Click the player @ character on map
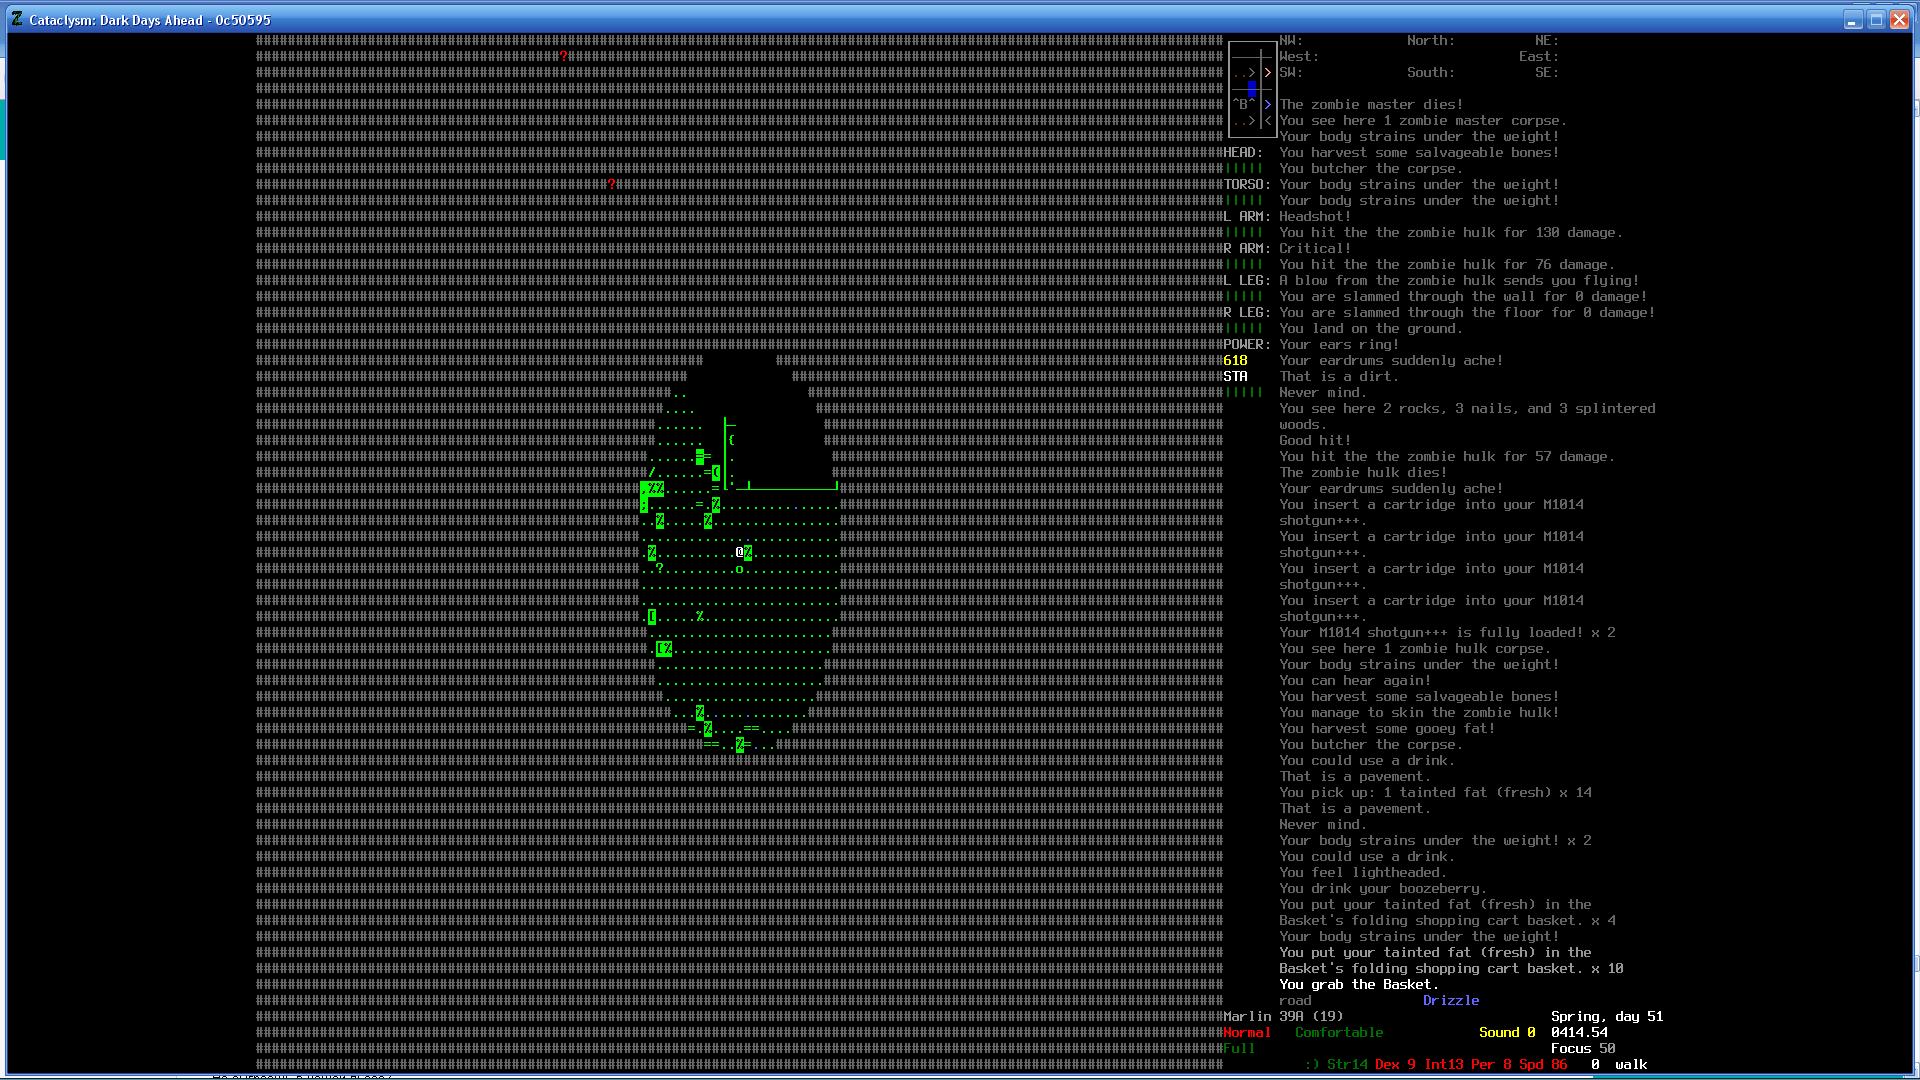Image resolution: width=1920 pixels, height=1080 pixels. [740, 552]
